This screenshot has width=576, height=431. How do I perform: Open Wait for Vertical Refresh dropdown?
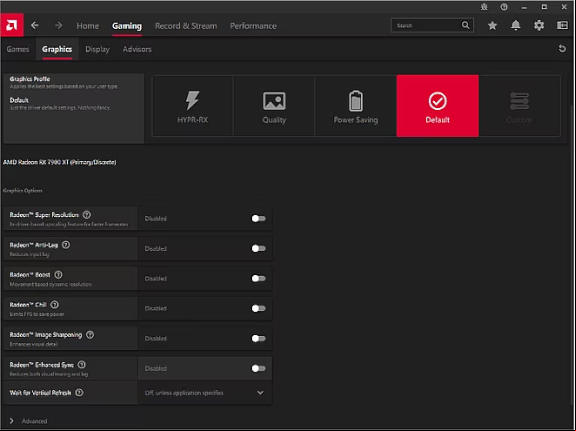click(205, 393)
